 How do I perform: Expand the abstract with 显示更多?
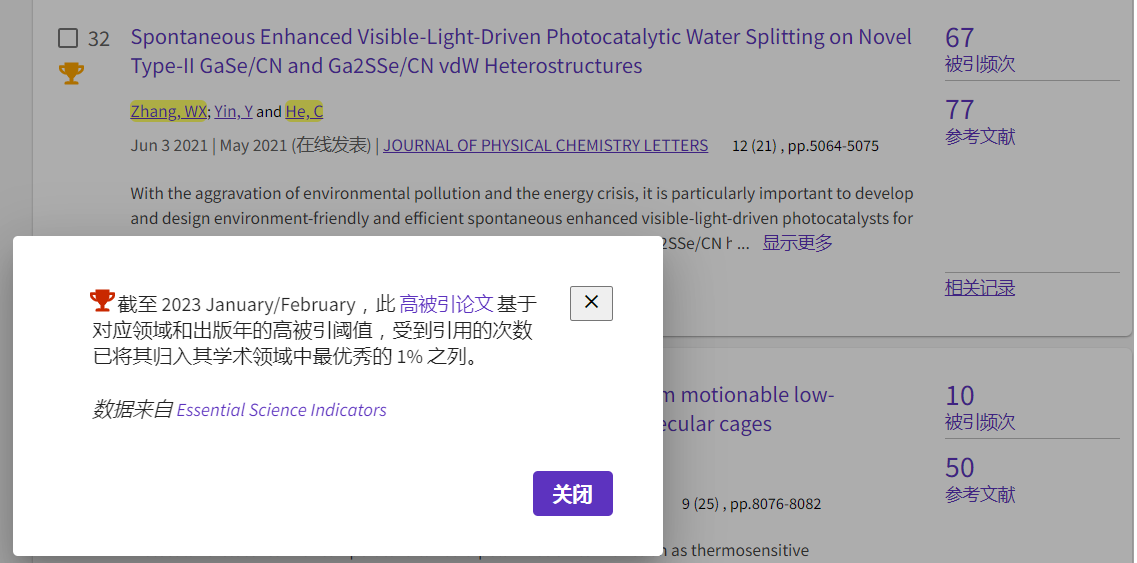click(797, 243)
